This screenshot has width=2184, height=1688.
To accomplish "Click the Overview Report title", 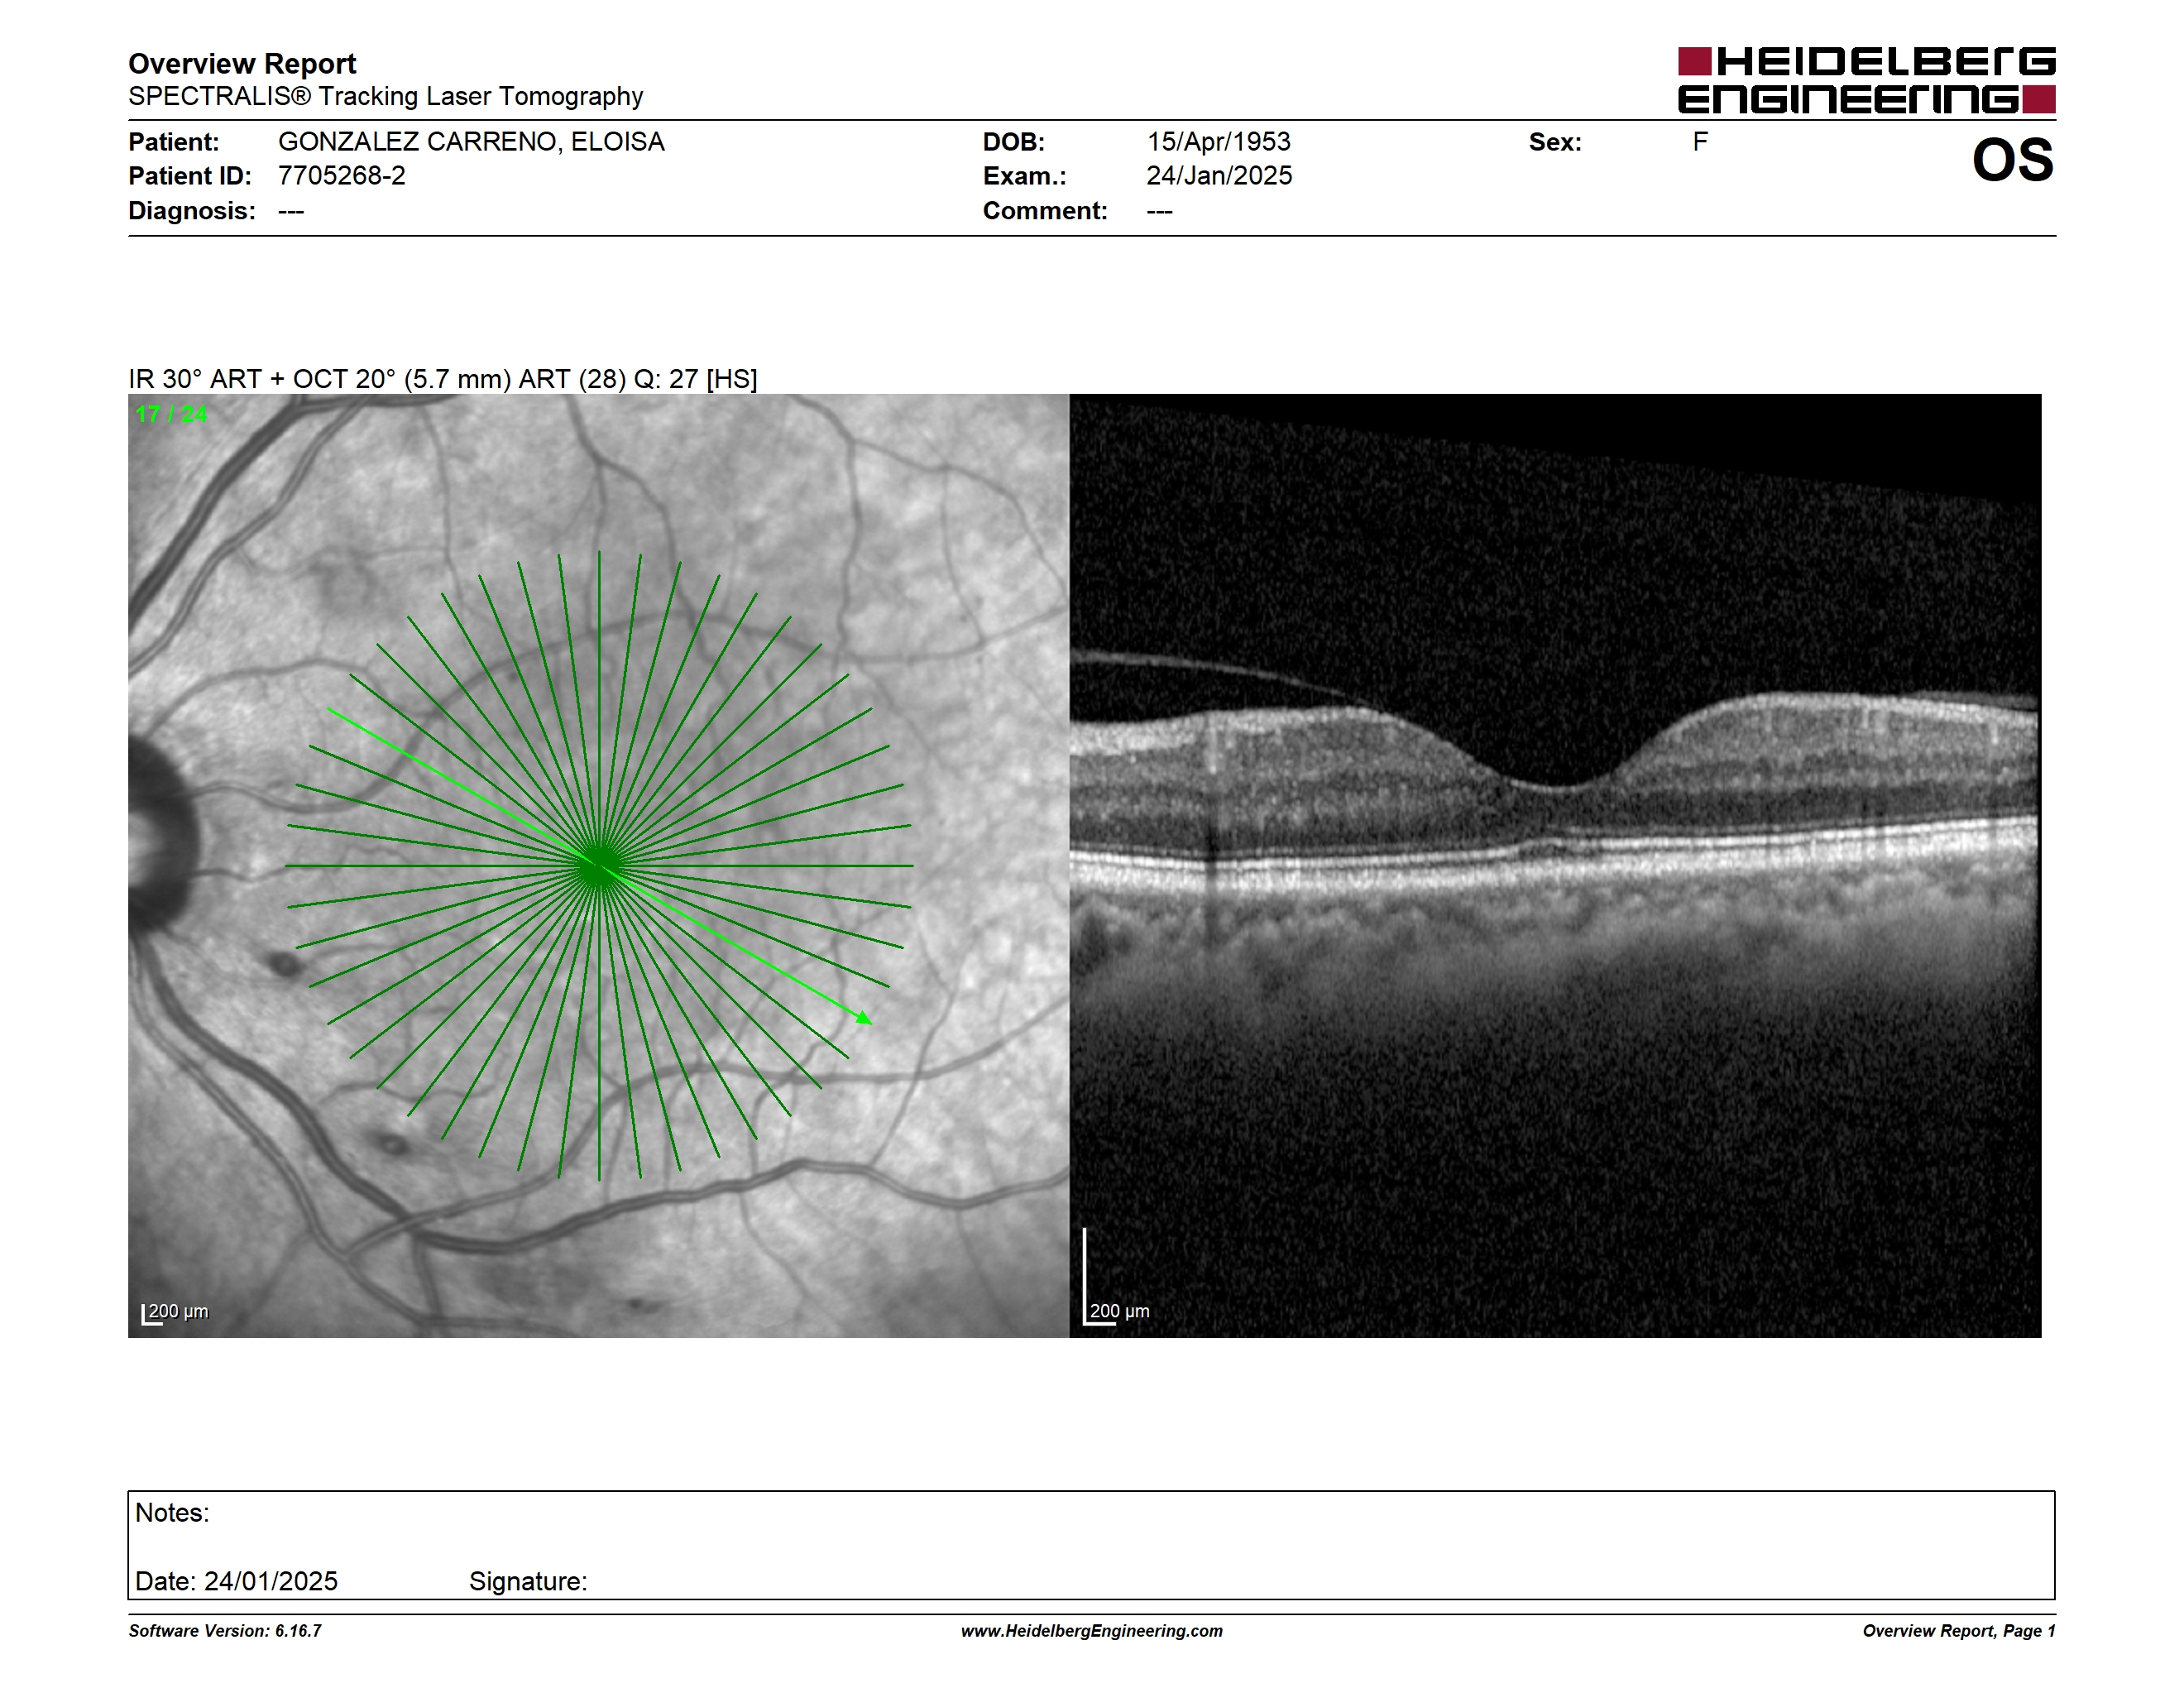I will tap(242, 64).
